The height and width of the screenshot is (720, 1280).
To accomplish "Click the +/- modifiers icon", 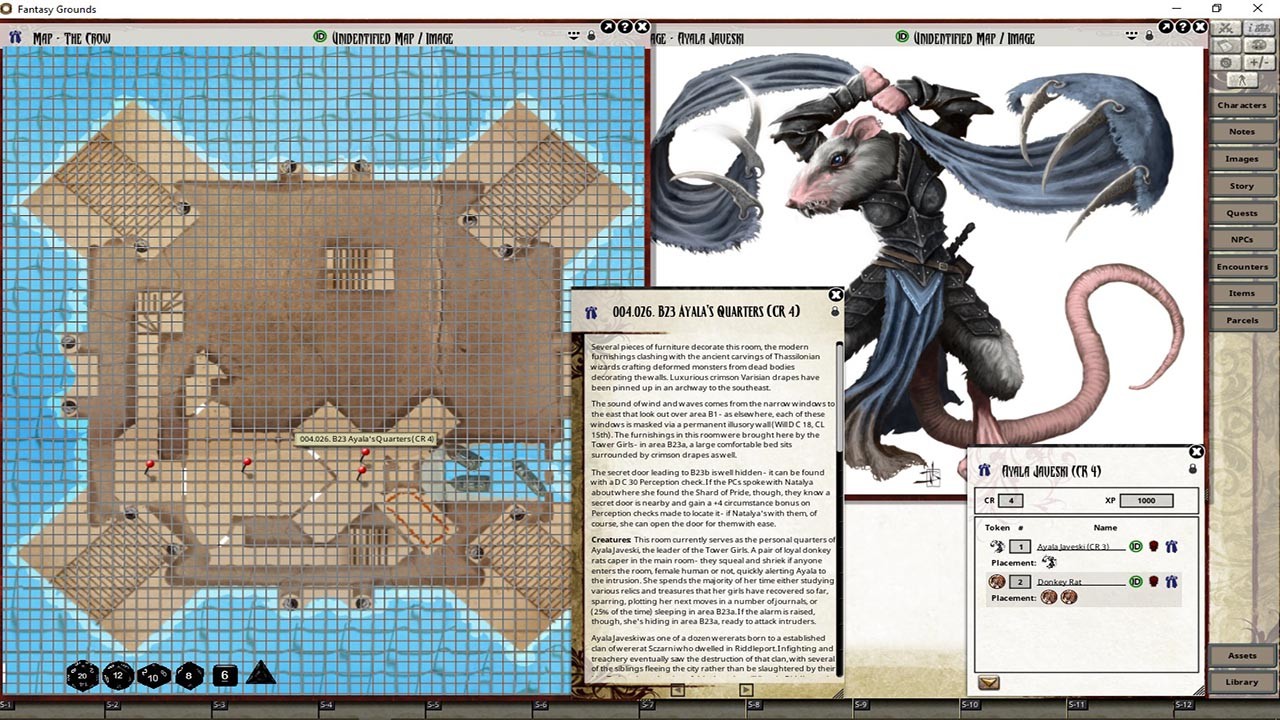I will pos(1260,62).
